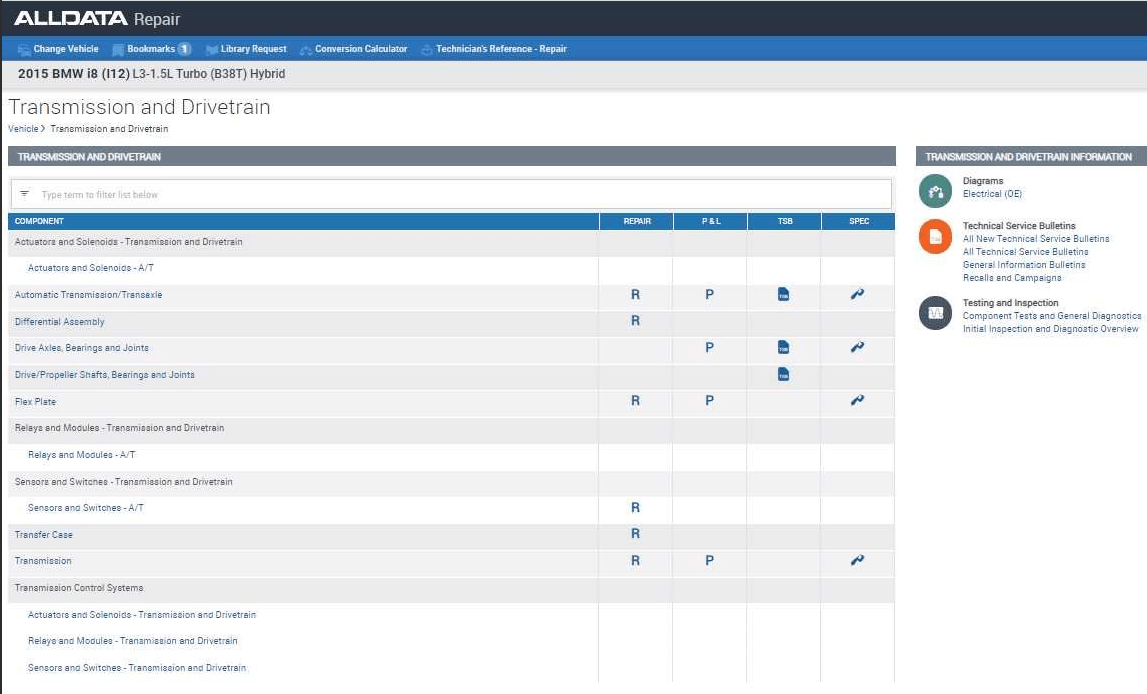Open General Information Bulletins
Screen dimensions: 1147x694
tap(1024, 265)
